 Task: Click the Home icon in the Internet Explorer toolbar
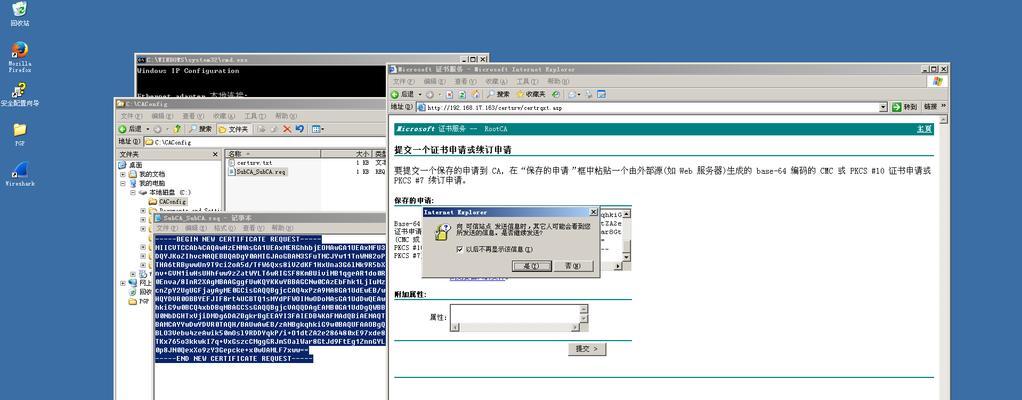pyautogui.click(x=476, y=94)
